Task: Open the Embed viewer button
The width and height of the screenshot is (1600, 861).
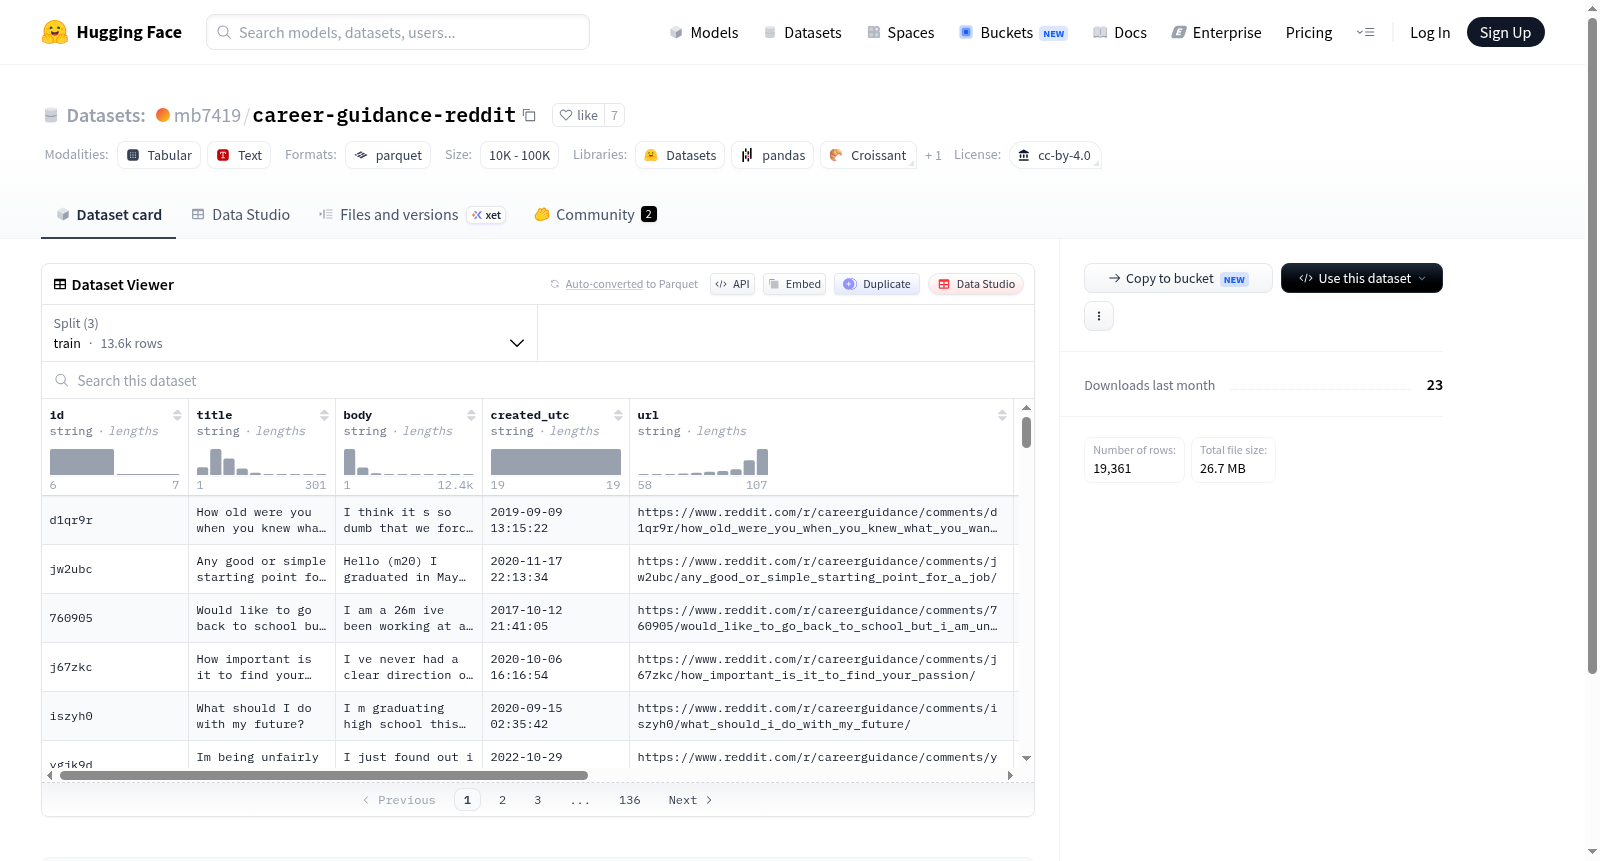Action: [794, 284]
